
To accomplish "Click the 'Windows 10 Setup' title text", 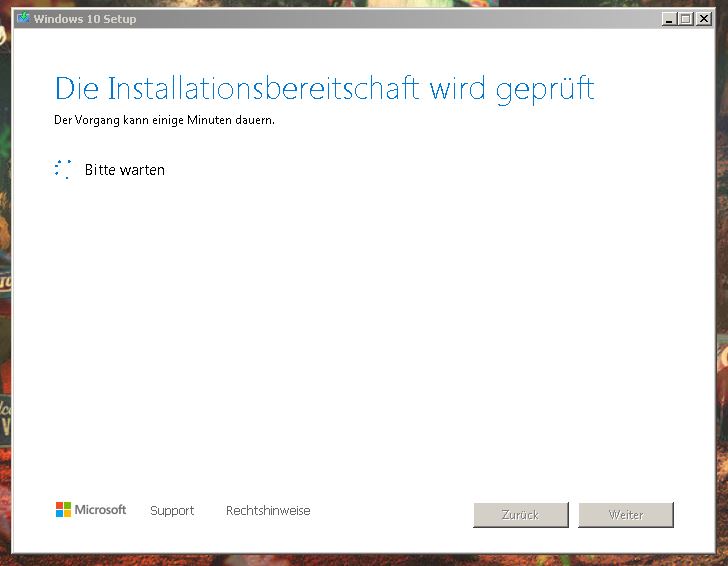I will click(x=85, y=19).
